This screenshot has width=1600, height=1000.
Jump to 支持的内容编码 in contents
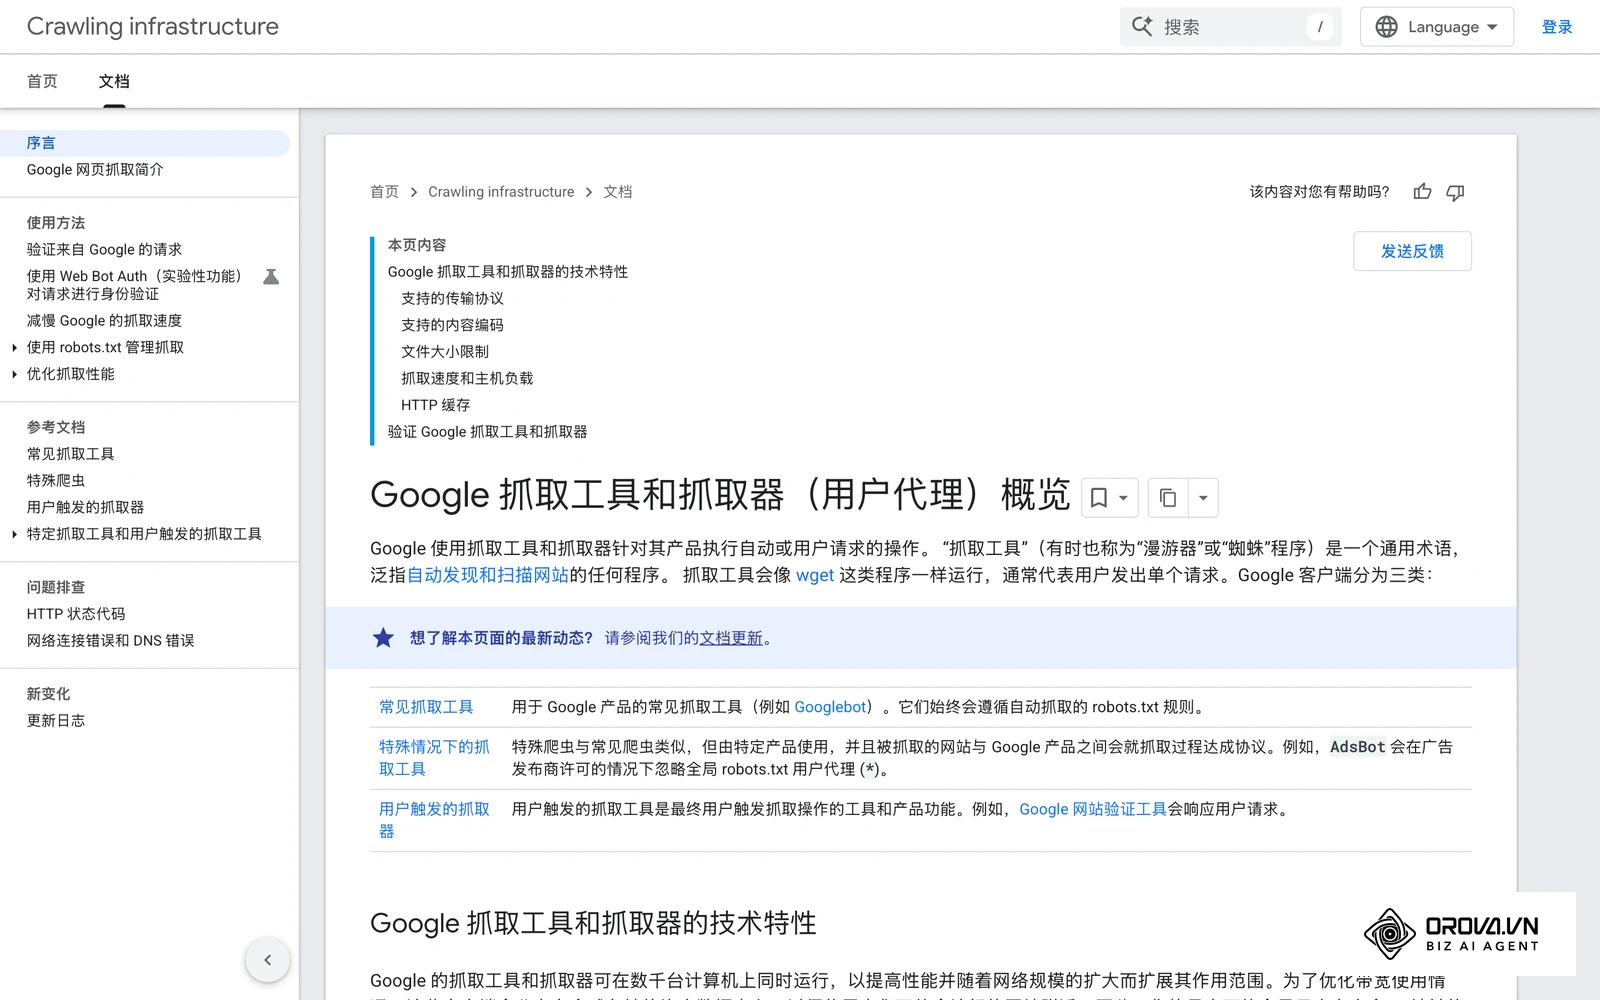pyautogui.click(x=452, y=326)
